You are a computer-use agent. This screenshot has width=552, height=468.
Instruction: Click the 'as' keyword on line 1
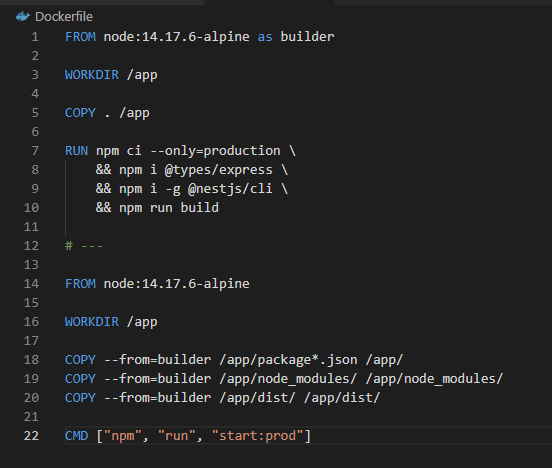pos(265,37)
